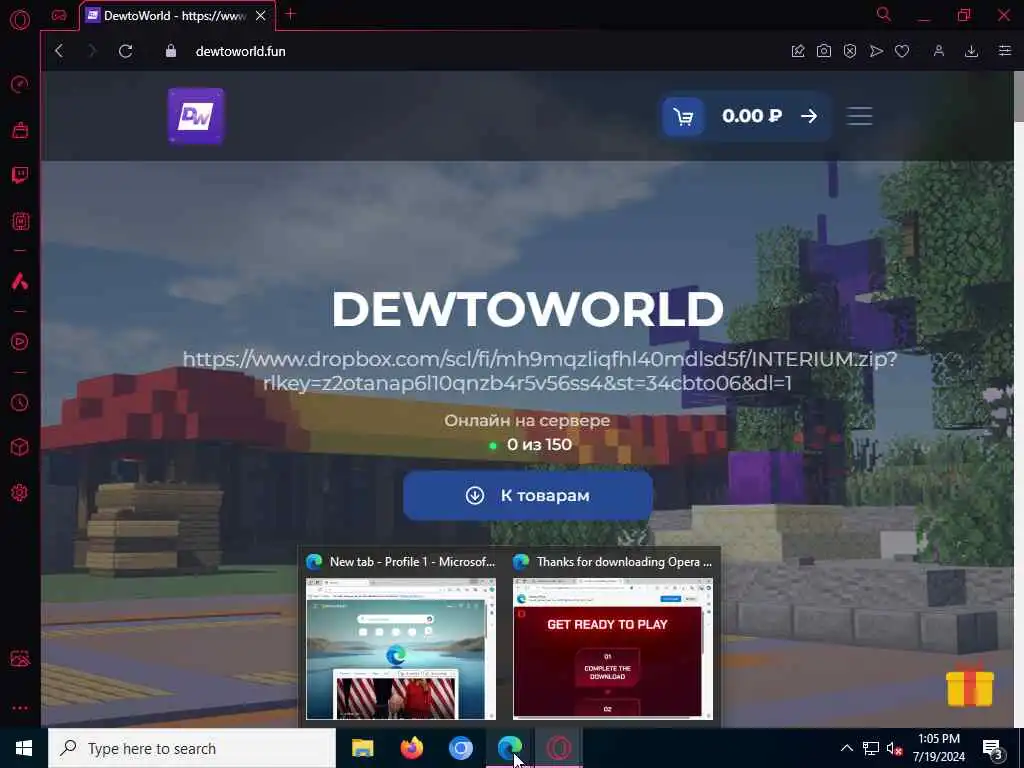
Task: Open sidebar three-dots more options
Action: (20, 707)
